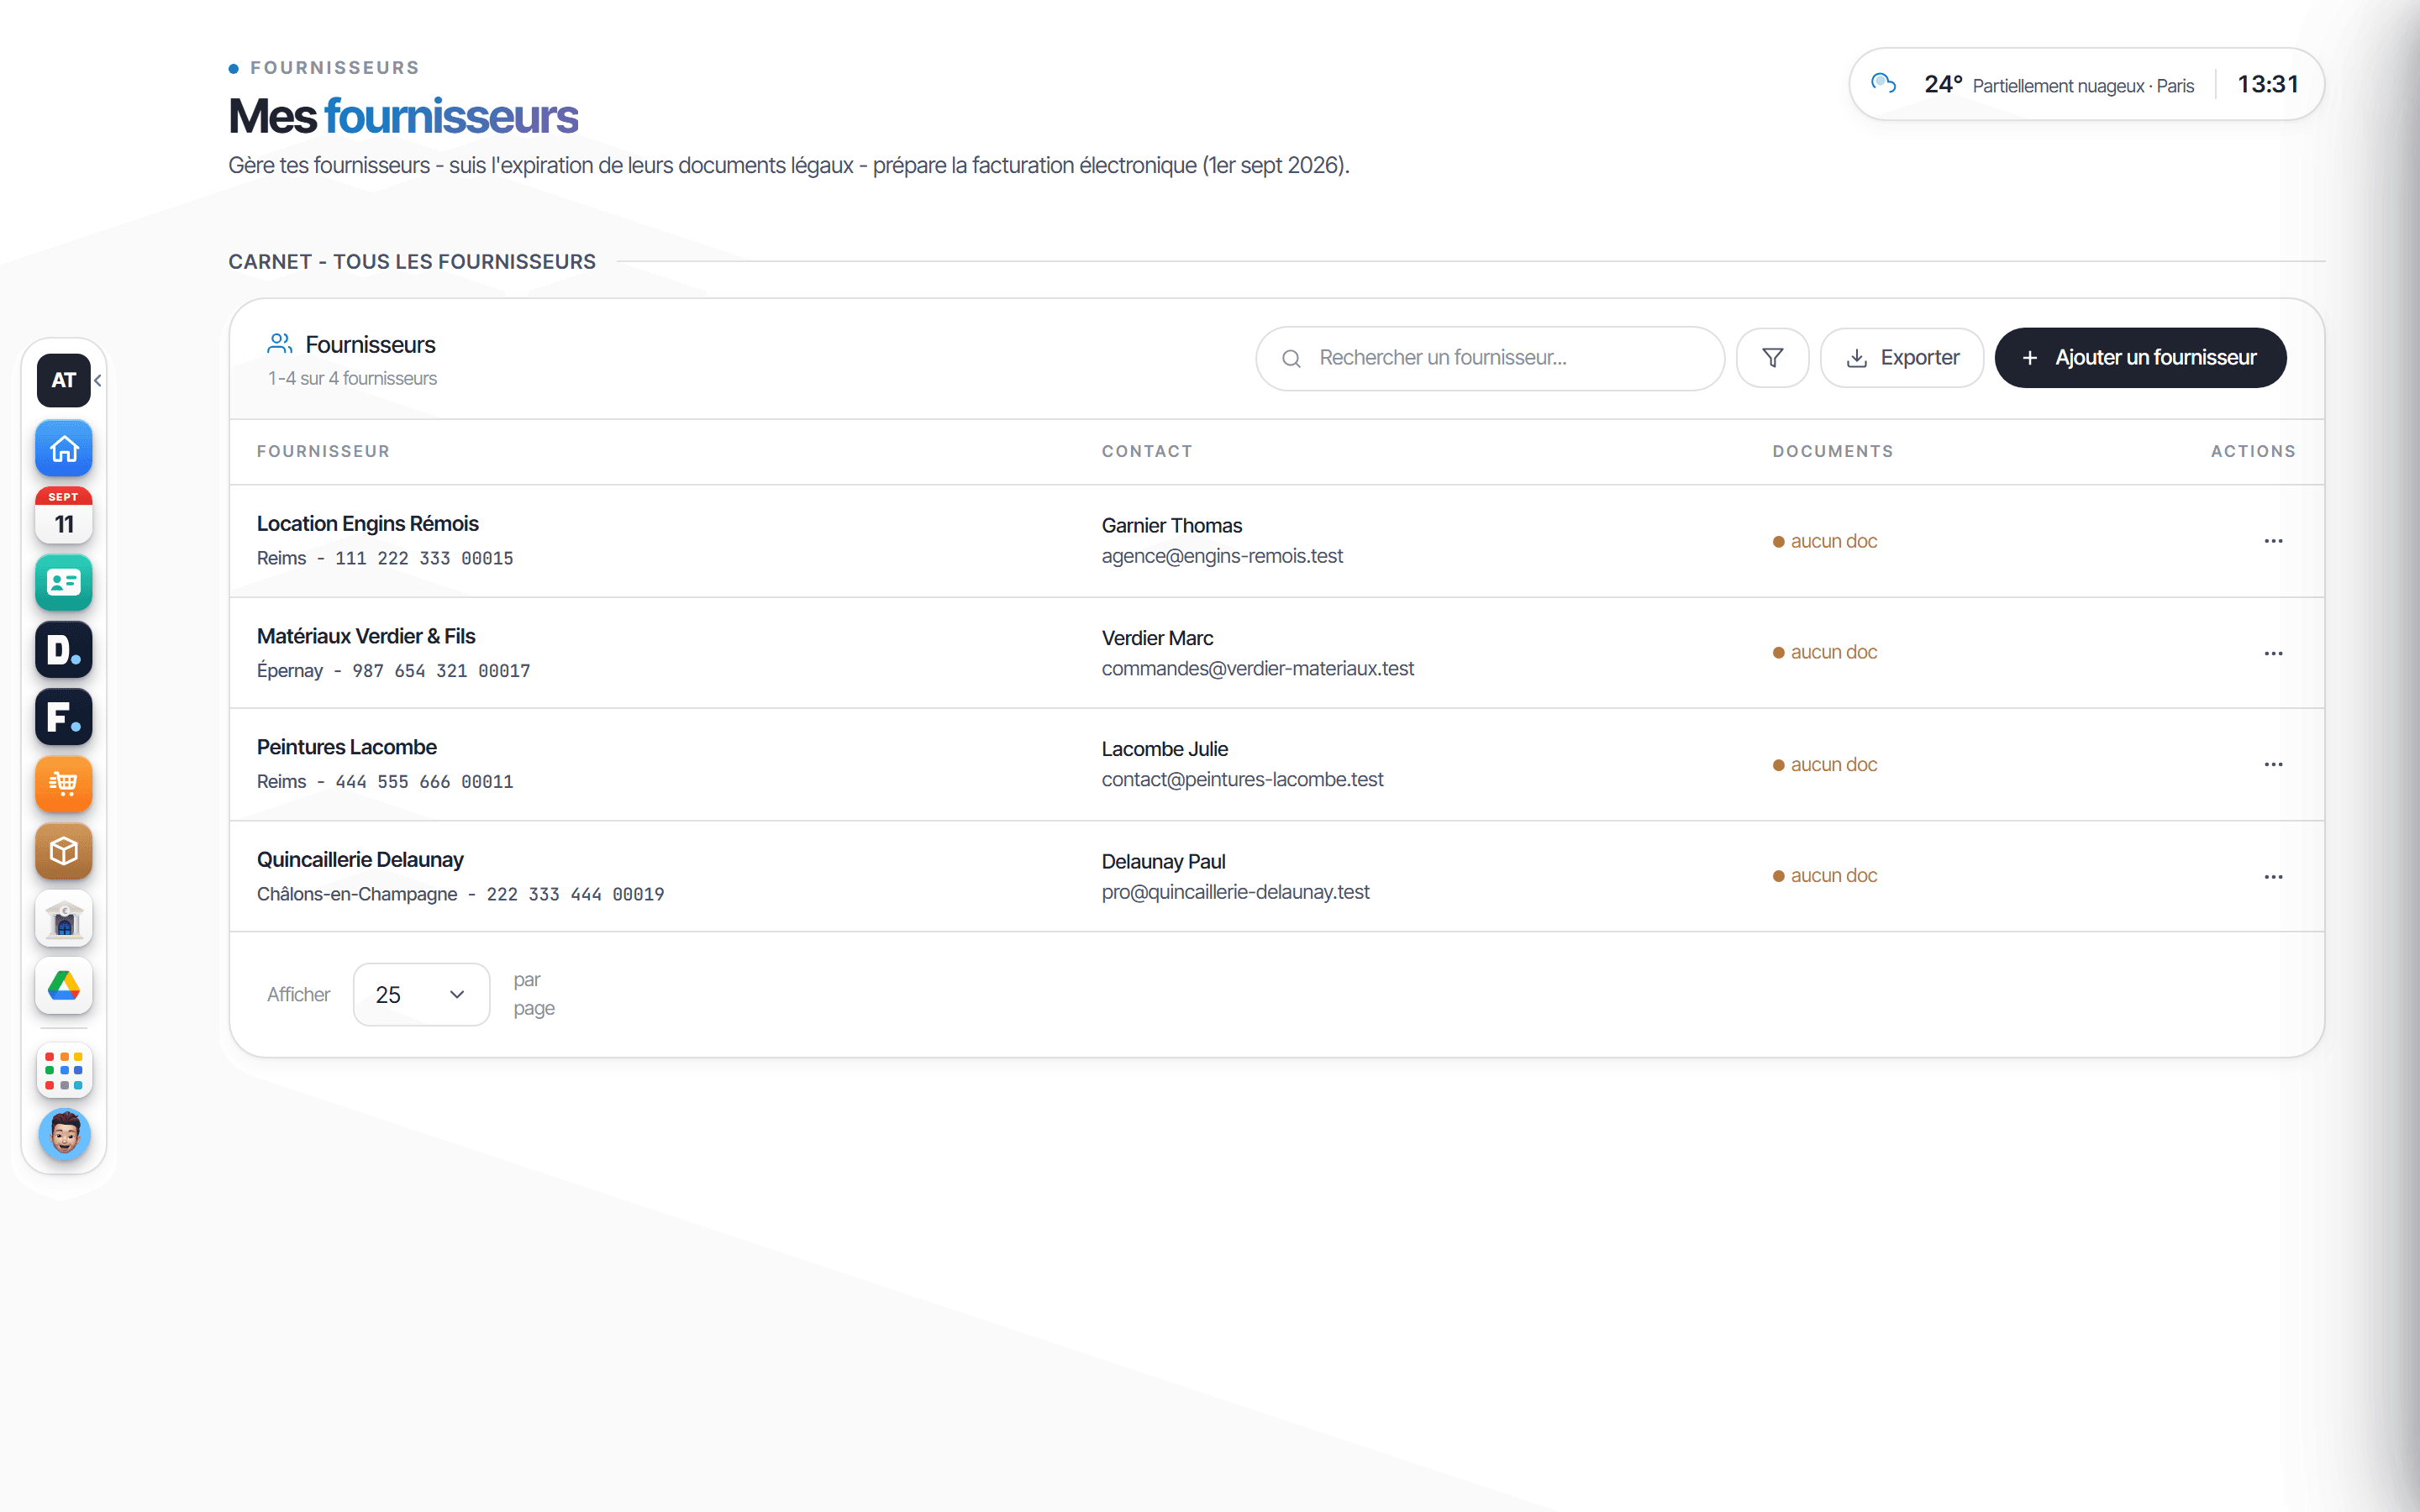Click the DOCUMENTS column header
Image resolution: width=2420 pixels, height=1512 pixels.
pos(1833,451)
